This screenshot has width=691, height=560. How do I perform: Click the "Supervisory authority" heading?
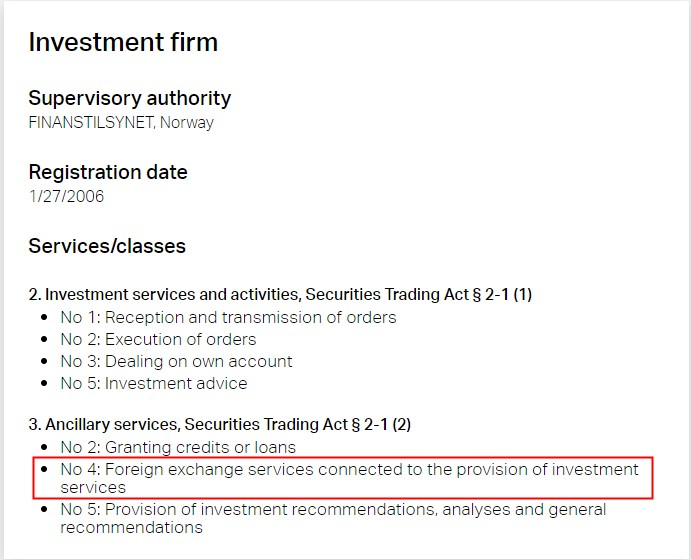[129, 98]
